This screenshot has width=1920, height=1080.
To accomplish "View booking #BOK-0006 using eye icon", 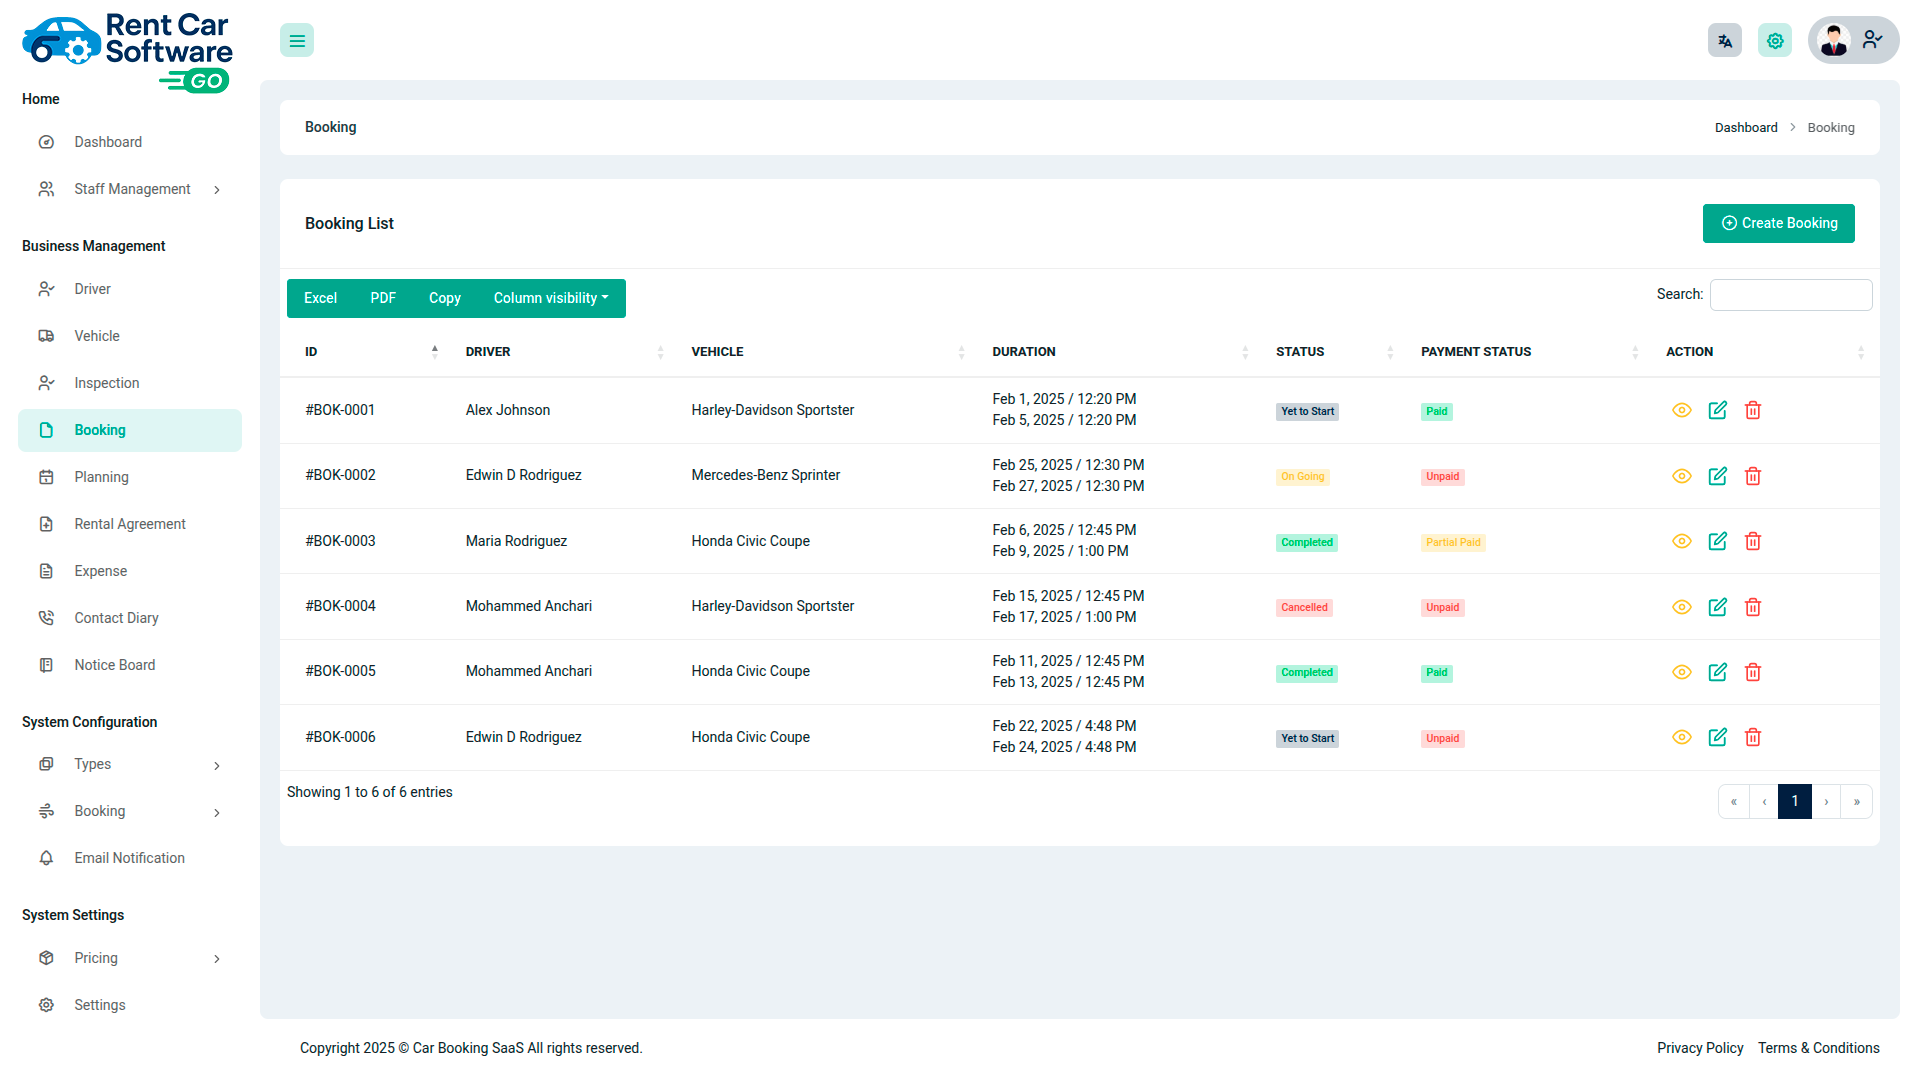I will 1682,737.
